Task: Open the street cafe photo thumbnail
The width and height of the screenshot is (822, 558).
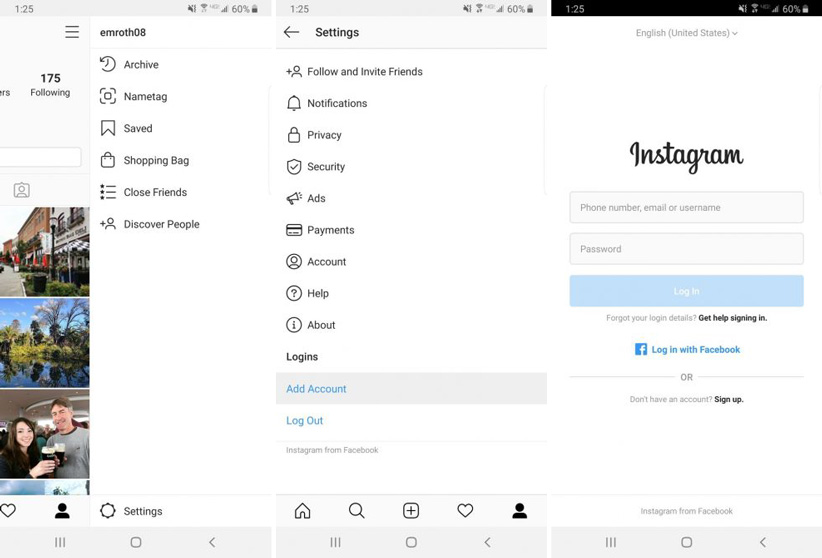Action: [x=45, y=252]
